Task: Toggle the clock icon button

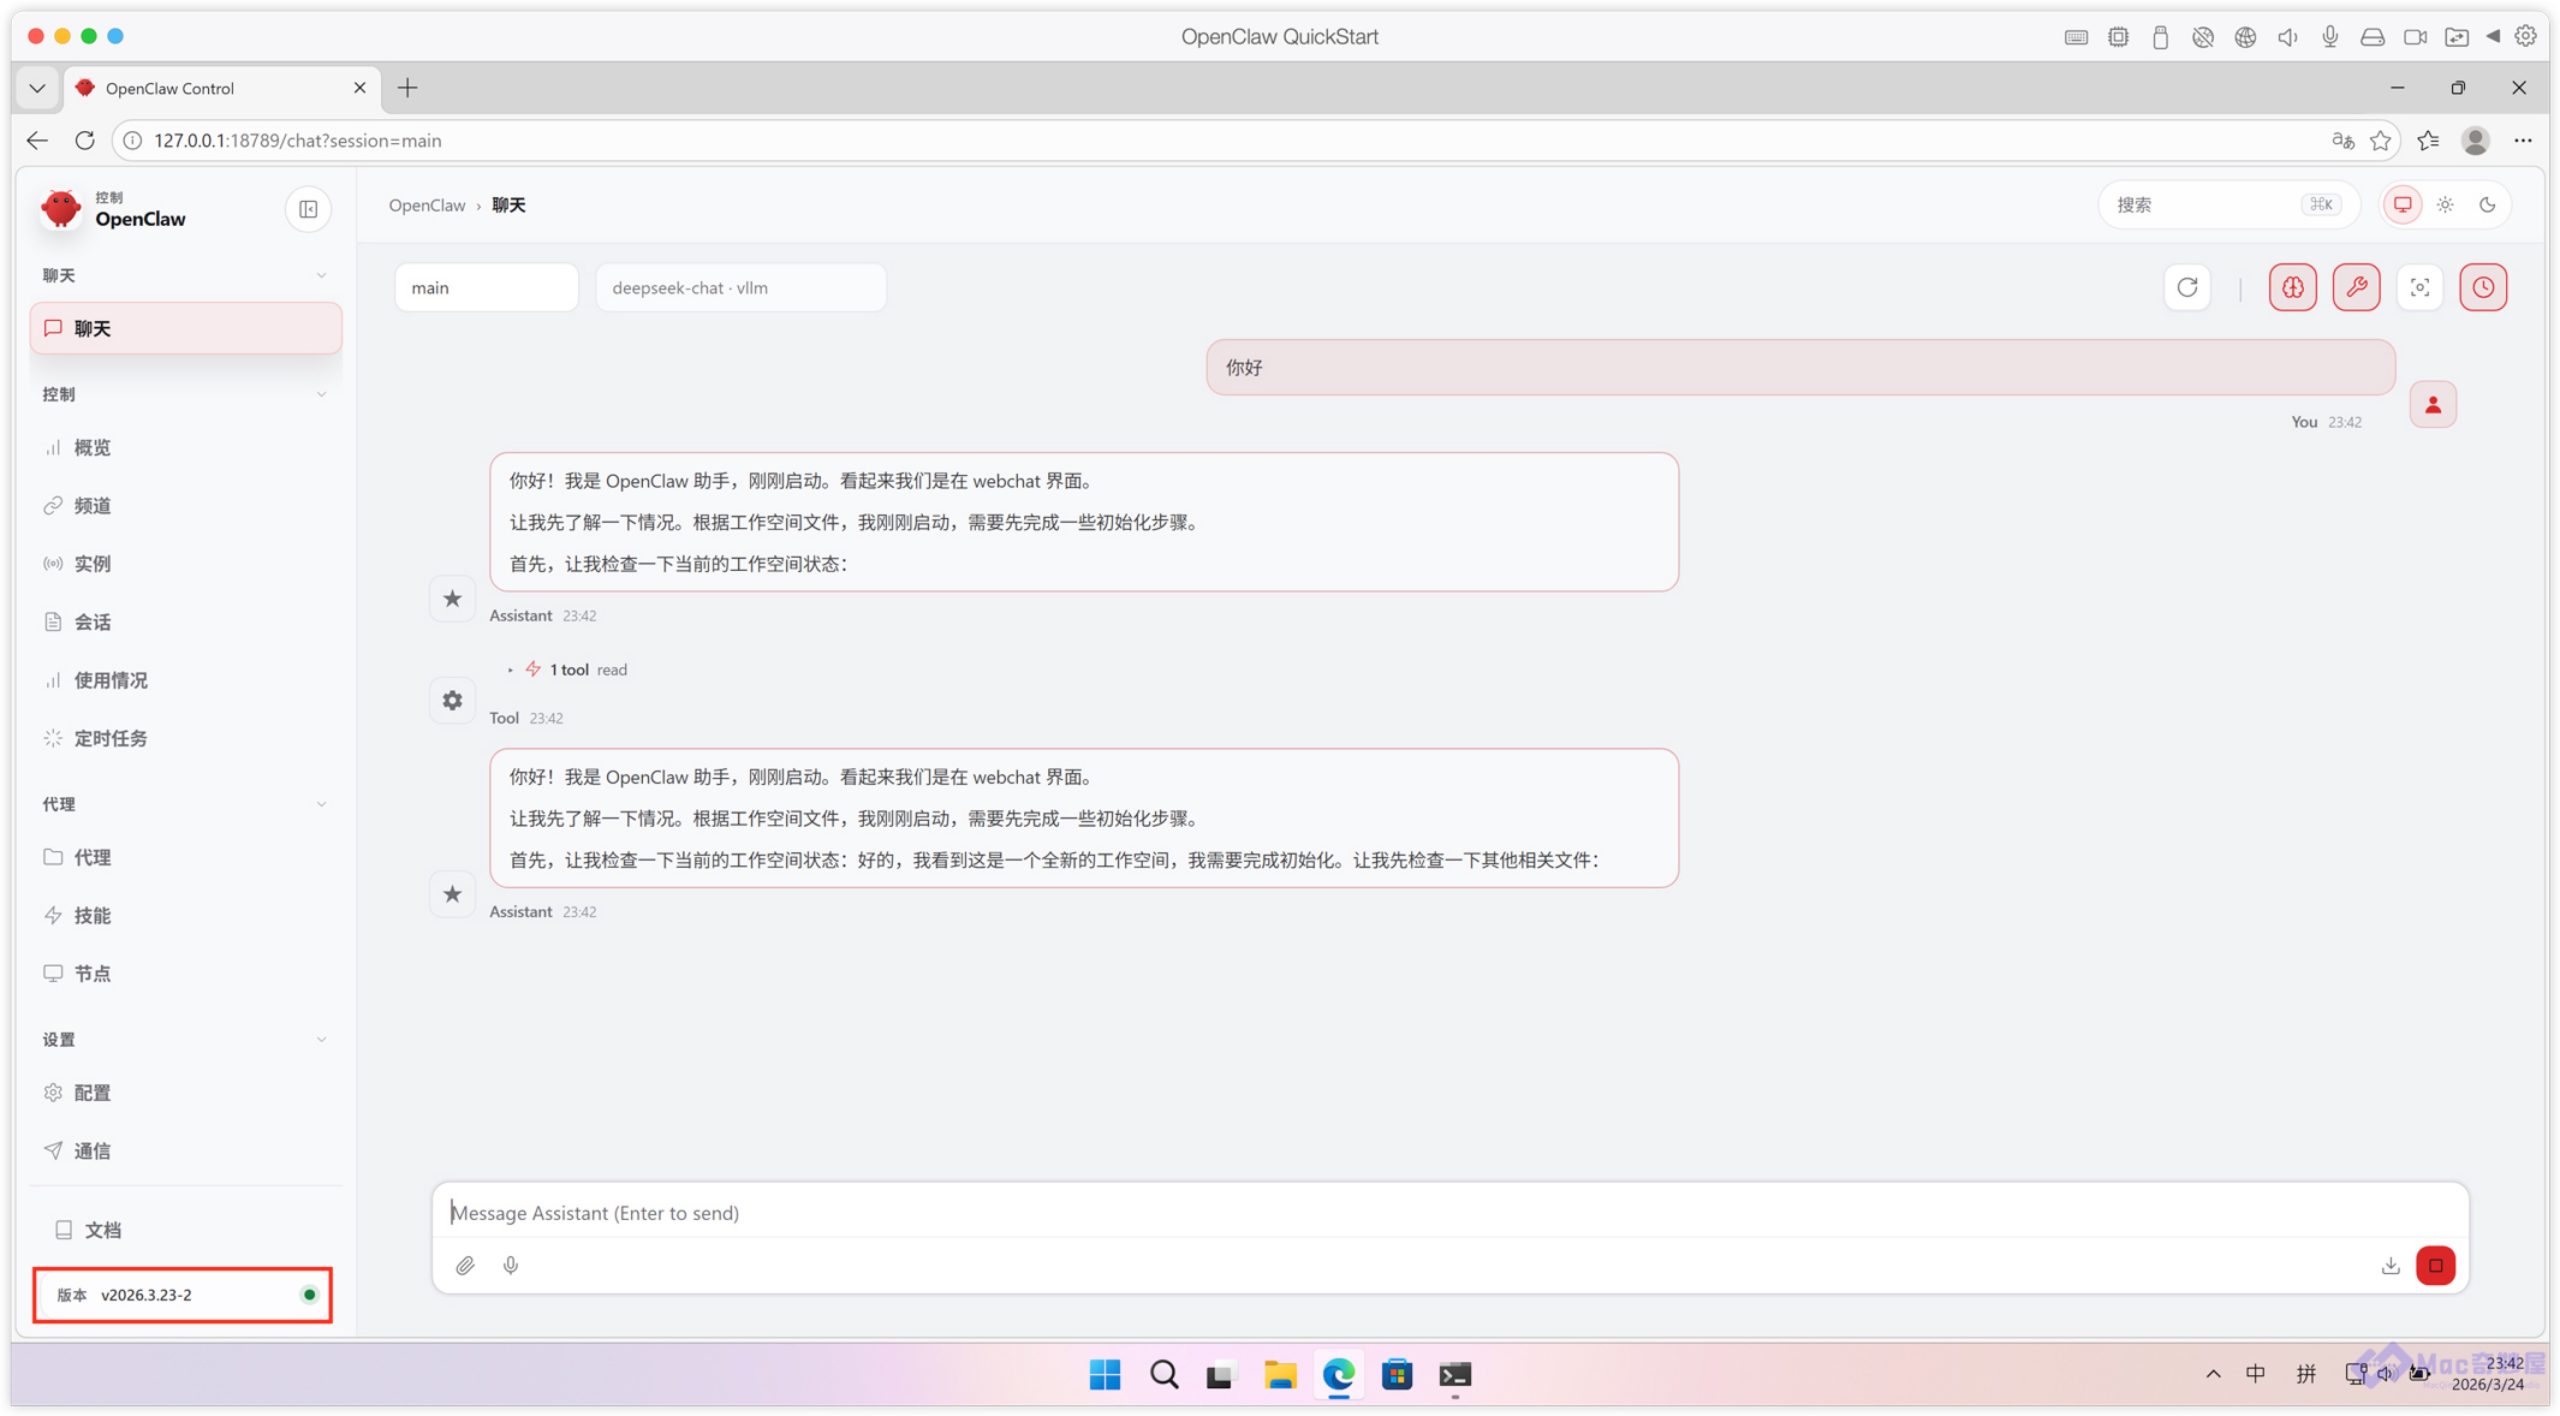Action: [2483, 288]
